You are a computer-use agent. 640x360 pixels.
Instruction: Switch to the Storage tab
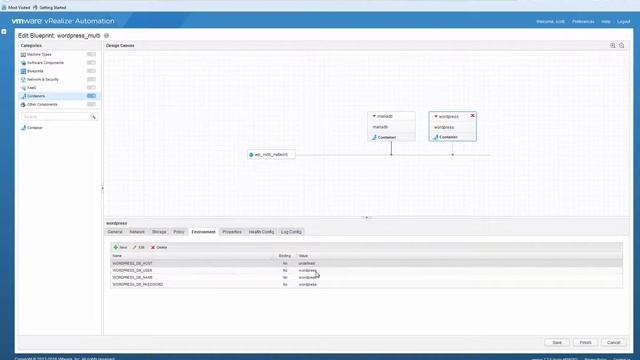159,232
